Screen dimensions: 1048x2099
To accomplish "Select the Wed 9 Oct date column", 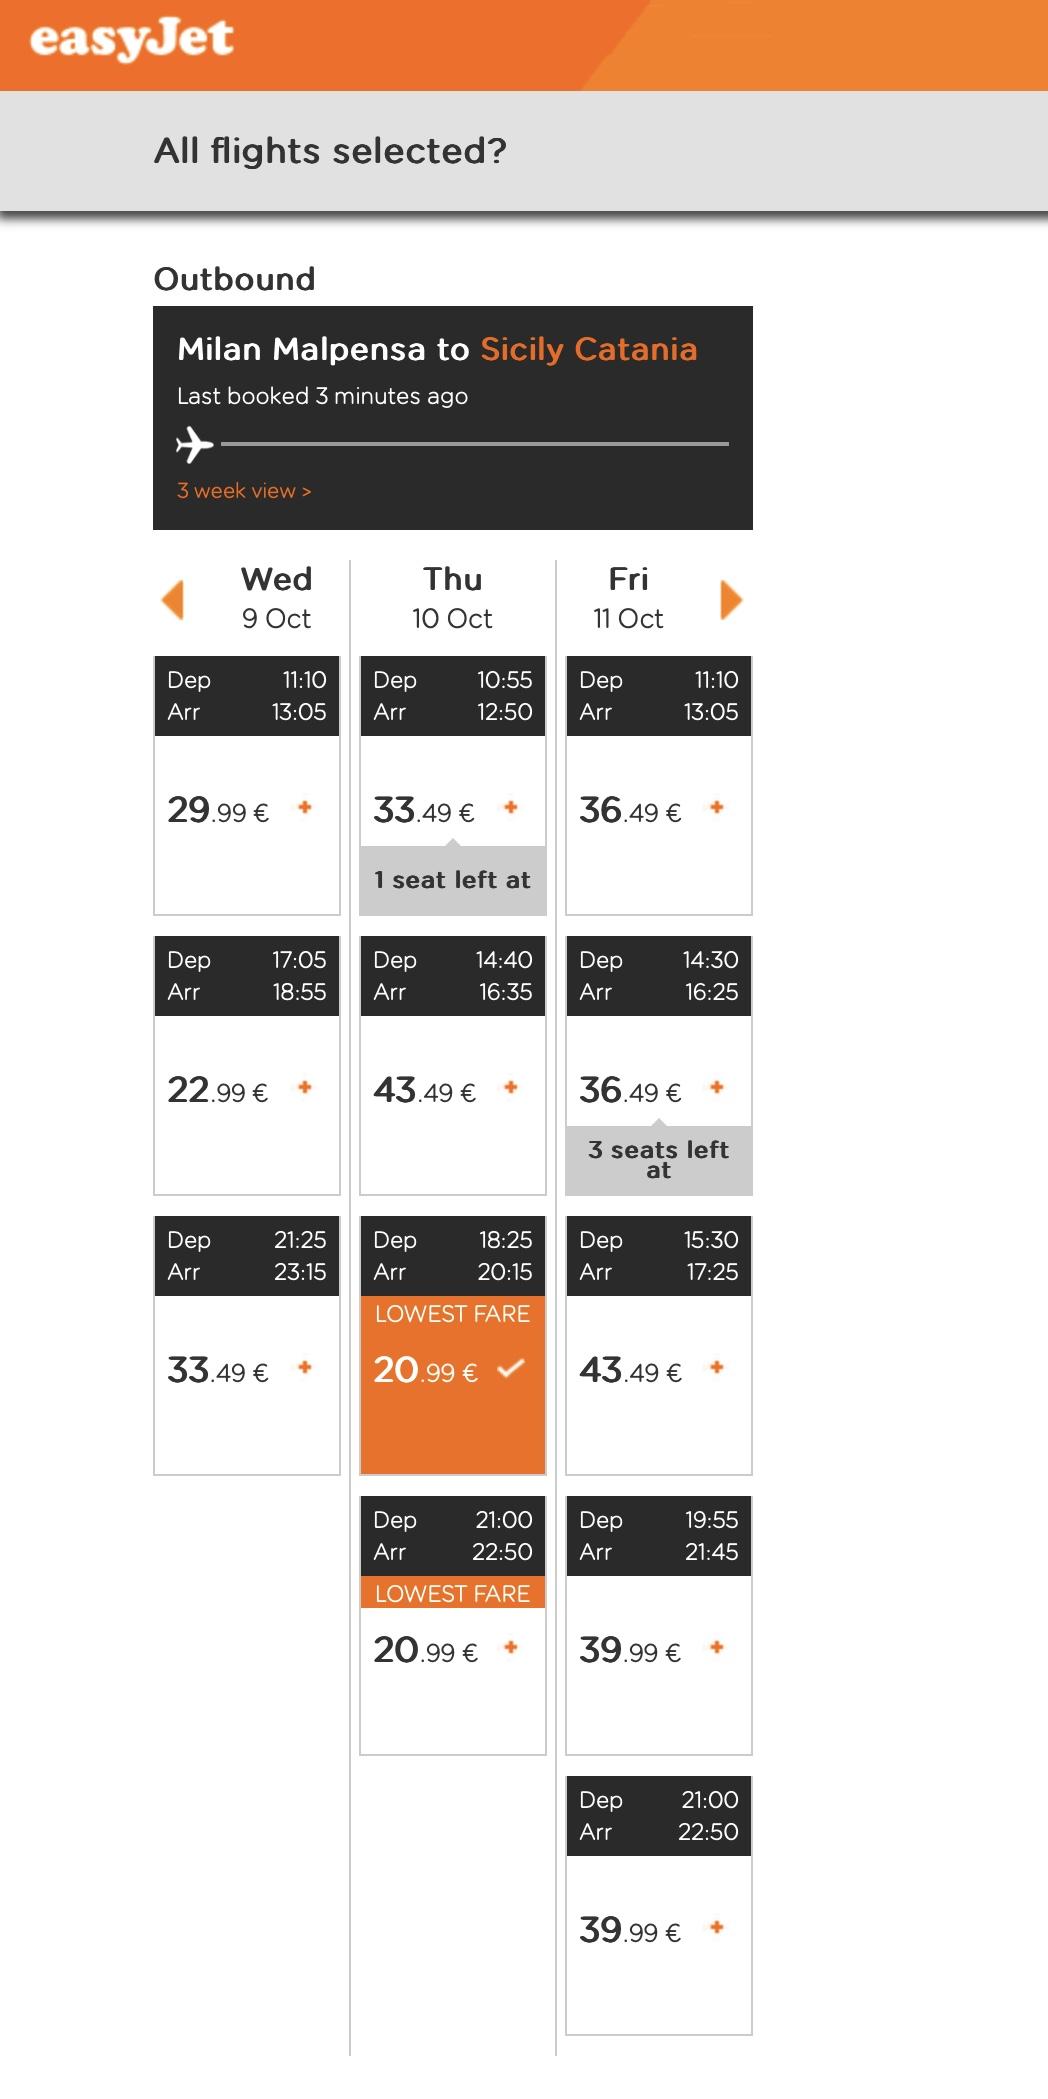I will (276, 598).
